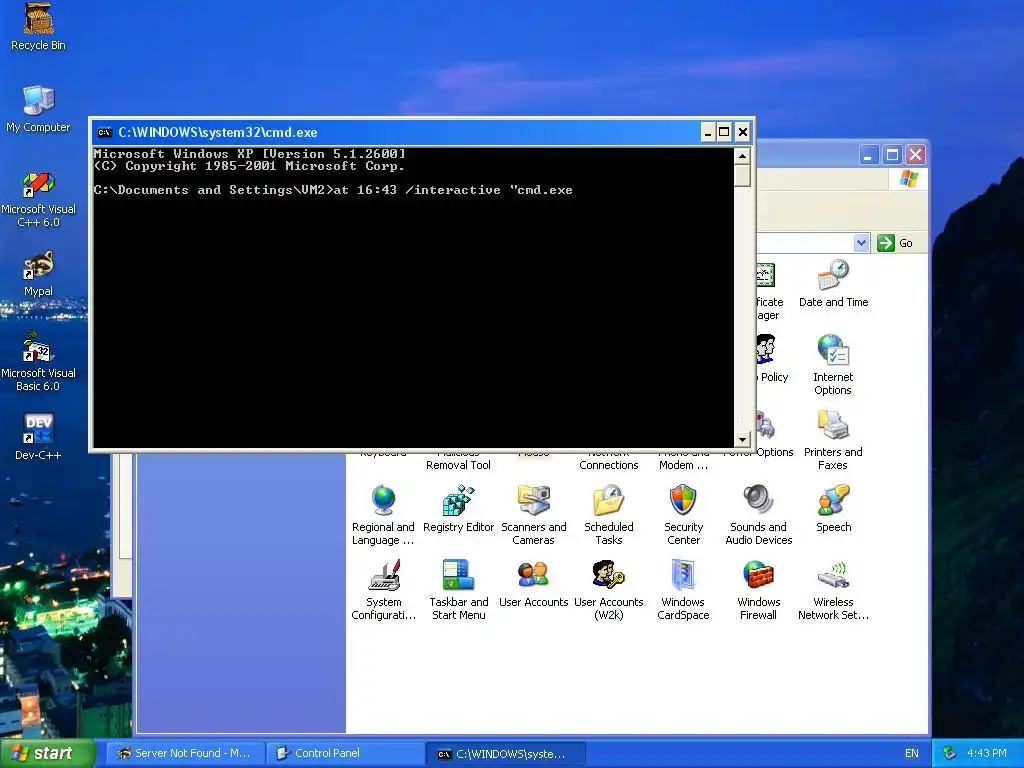Click the 4:43 PM system clock
Screen dimensions: 1024x768
(x=987, y=753)
